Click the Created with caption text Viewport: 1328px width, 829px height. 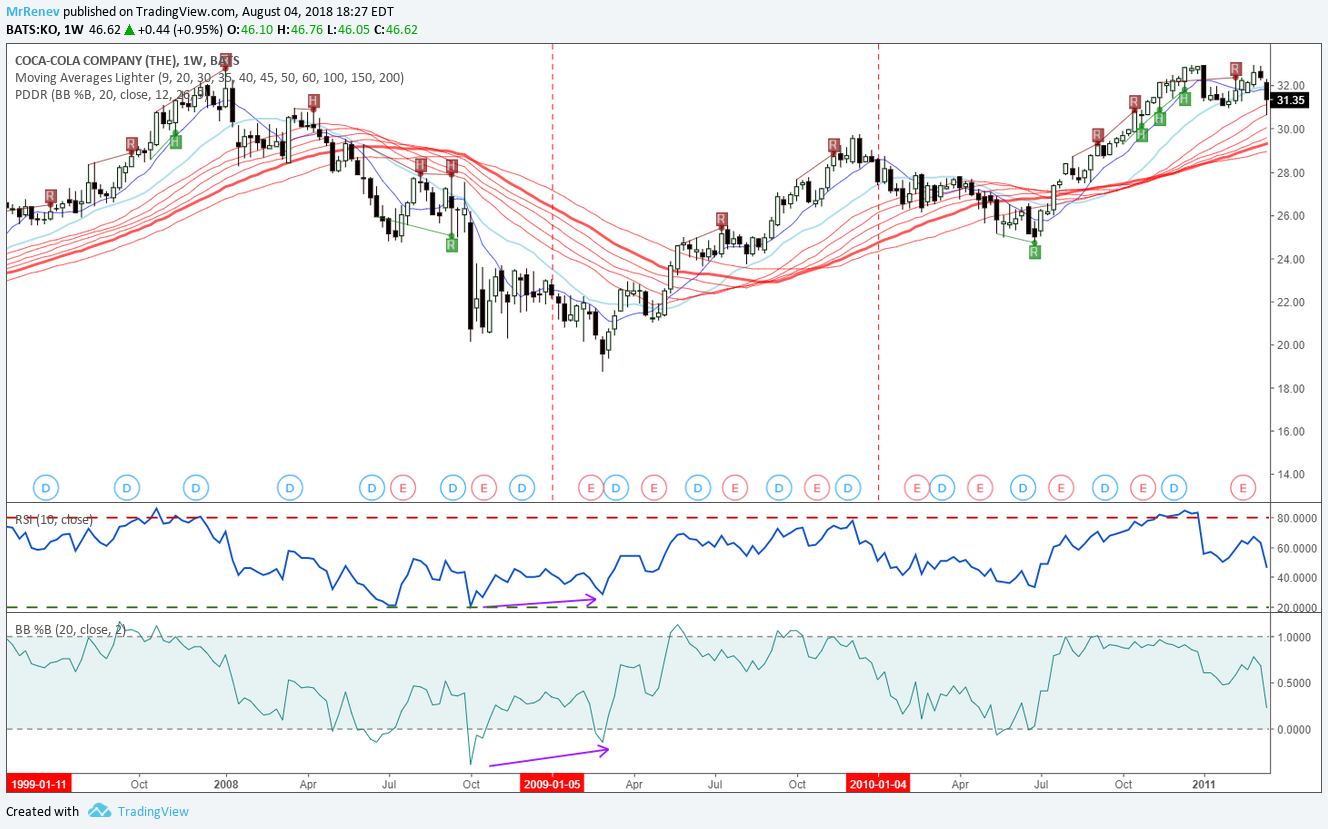click(42, 812)
